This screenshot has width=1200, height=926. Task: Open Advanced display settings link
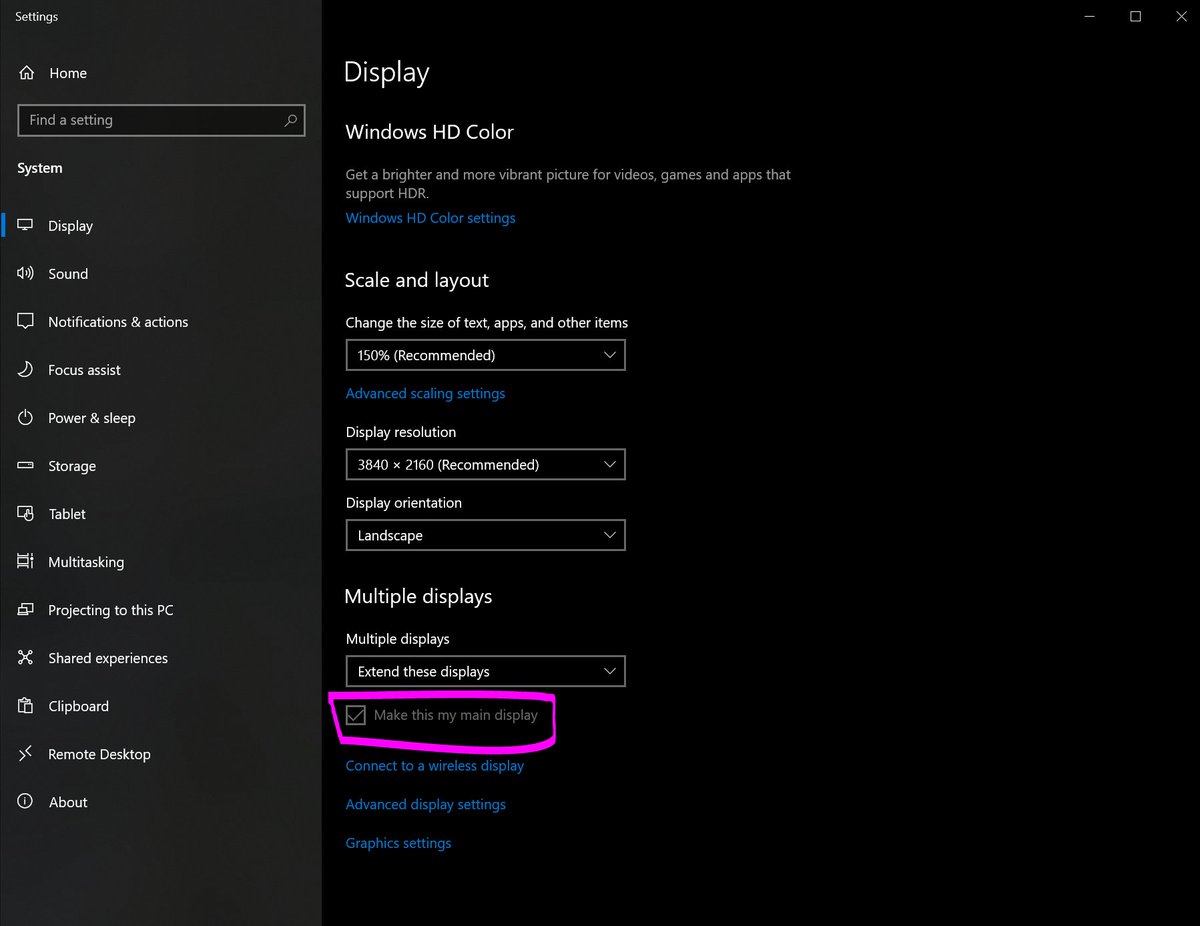[425, 804]
